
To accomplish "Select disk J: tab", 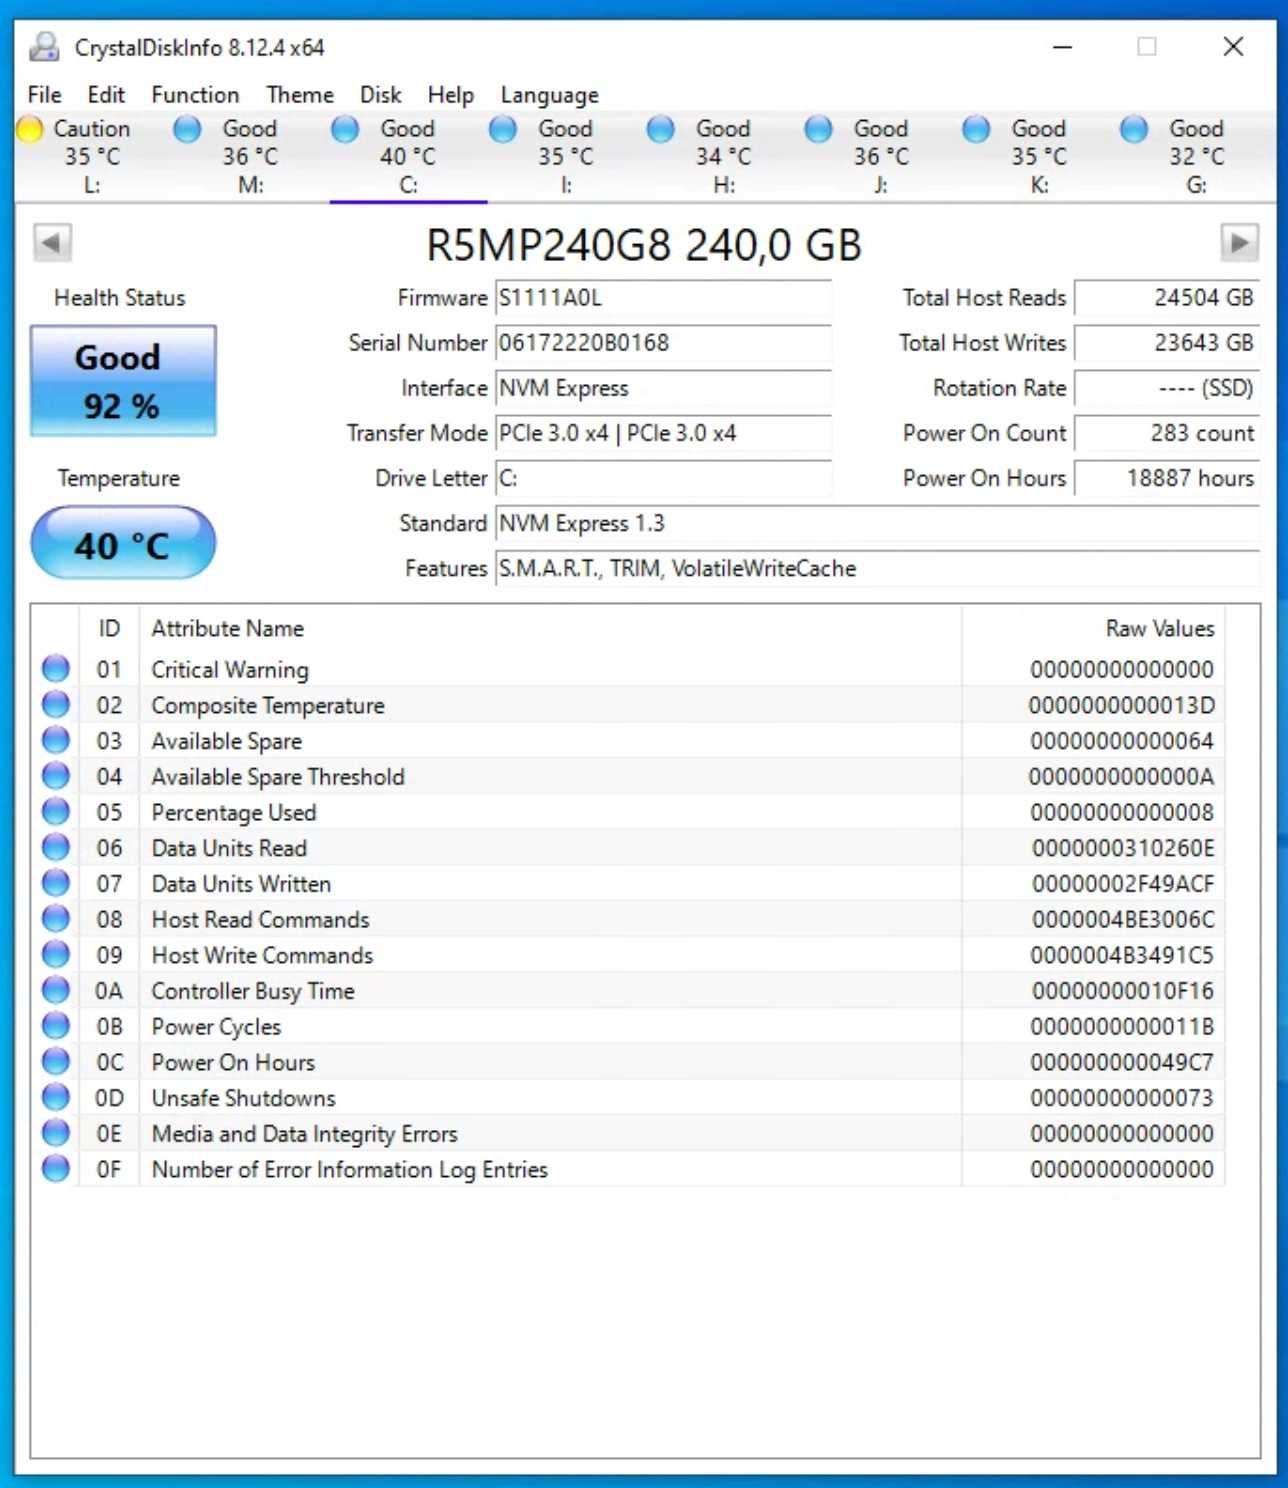I will [x=881, y=156].
